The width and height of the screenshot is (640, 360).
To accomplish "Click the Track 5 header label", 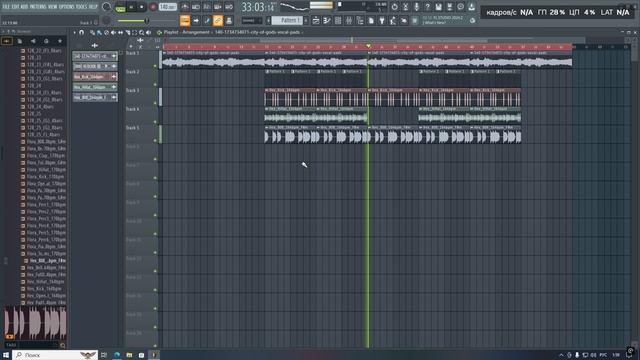I will coord(132,128).
